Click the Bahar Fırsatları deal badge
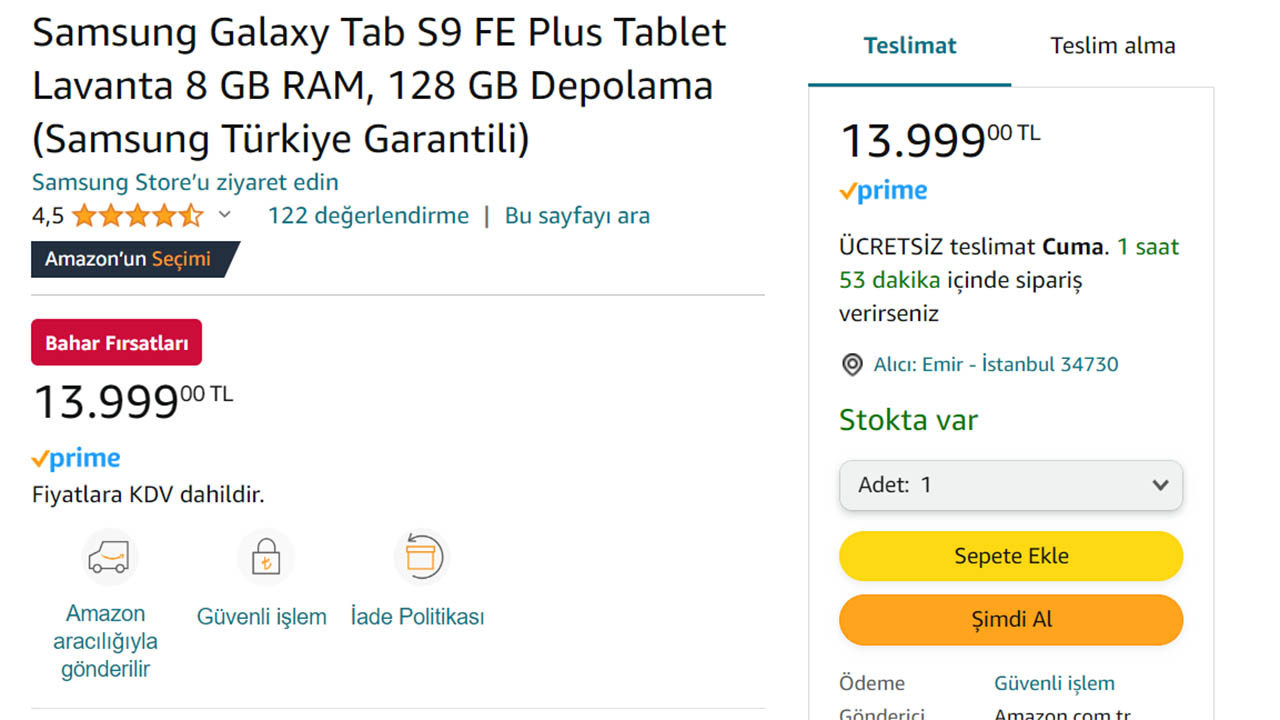Screen dimensions: 1280x720 pos(116,342)
